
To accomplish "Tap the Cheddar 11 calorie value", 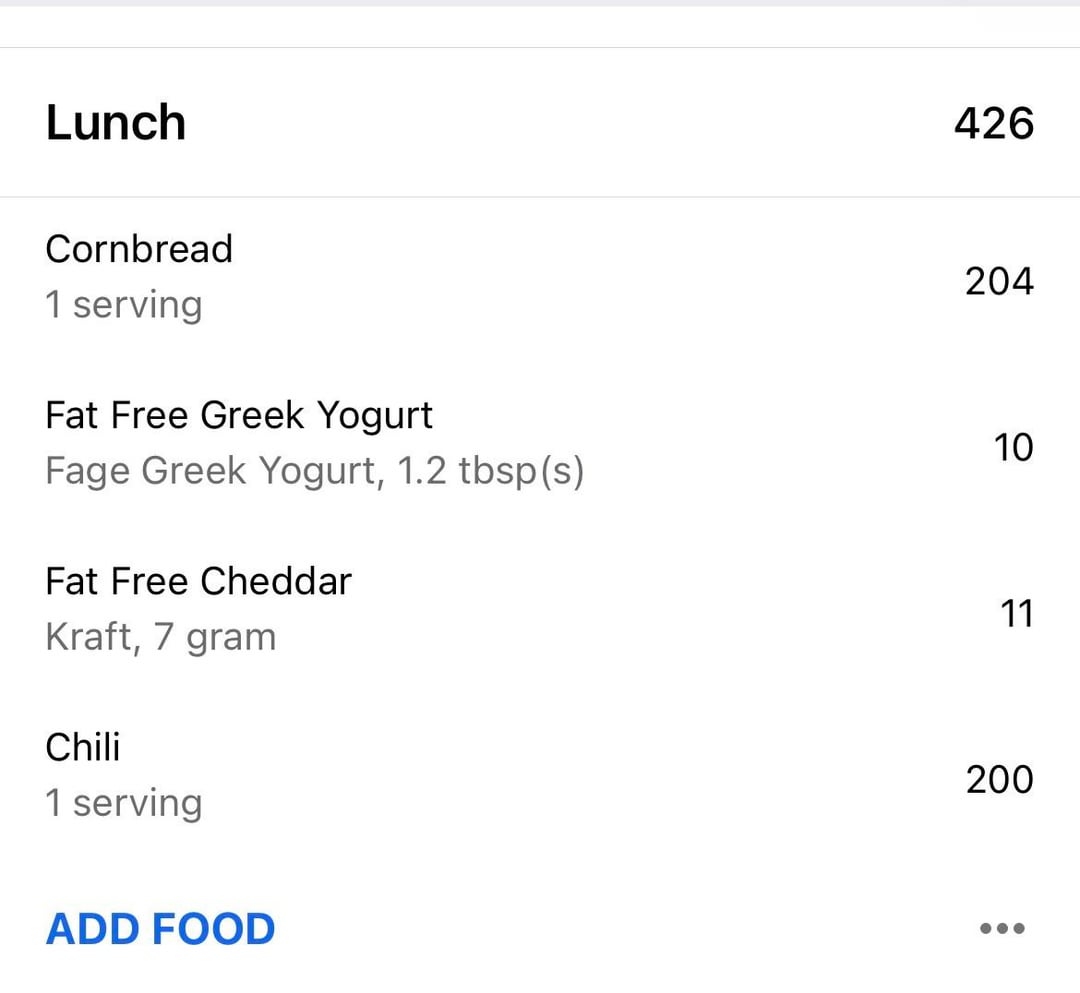I will [1016, 613].
